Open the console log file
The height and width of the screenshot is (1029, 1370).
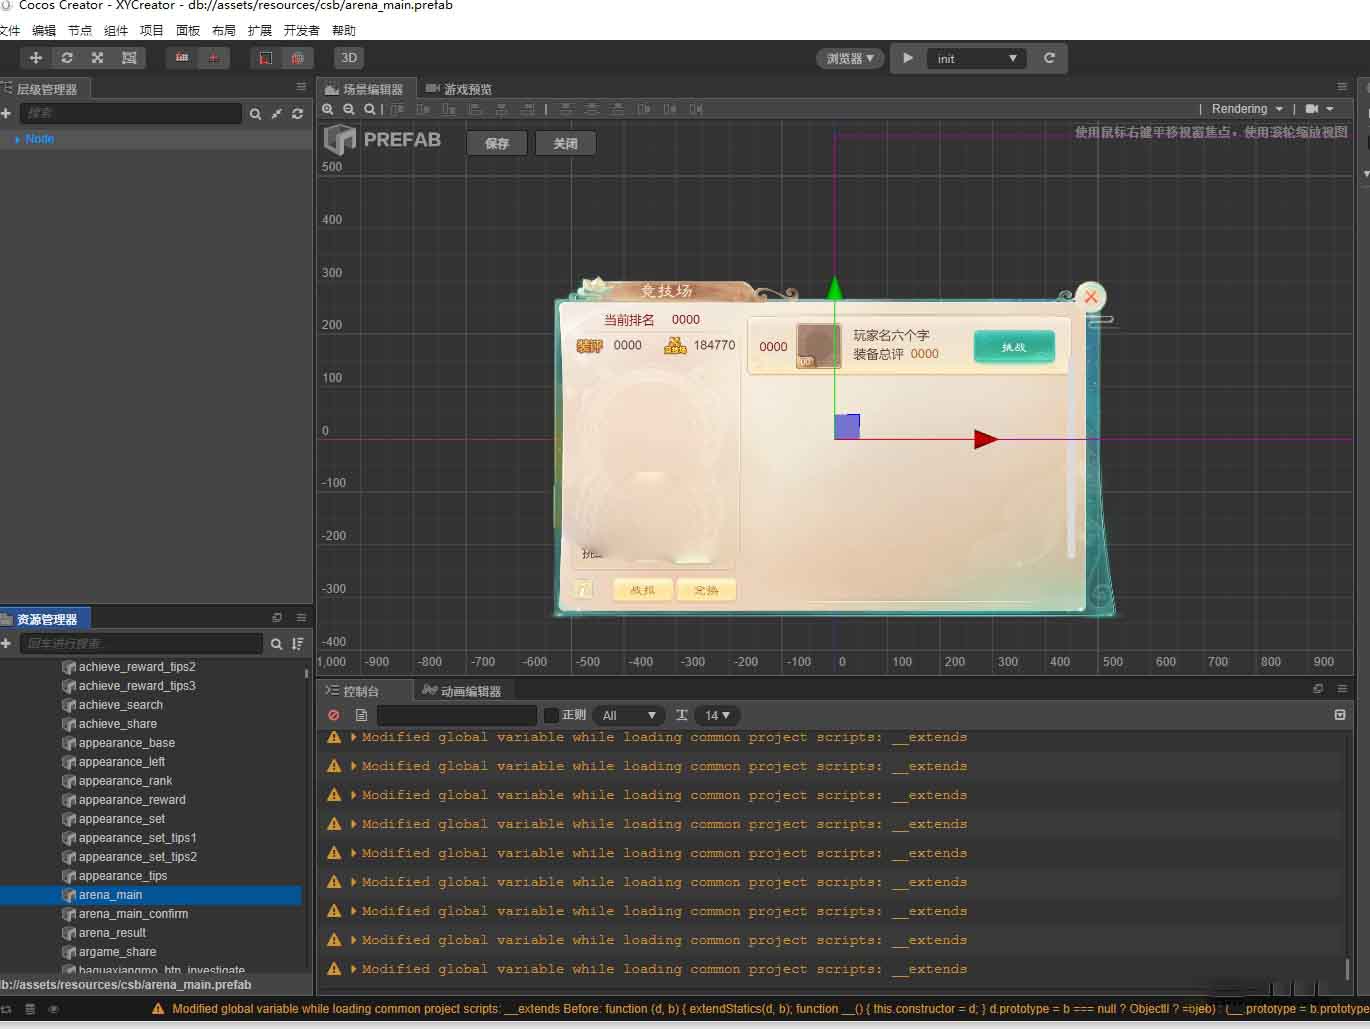(x=361, y=715)
